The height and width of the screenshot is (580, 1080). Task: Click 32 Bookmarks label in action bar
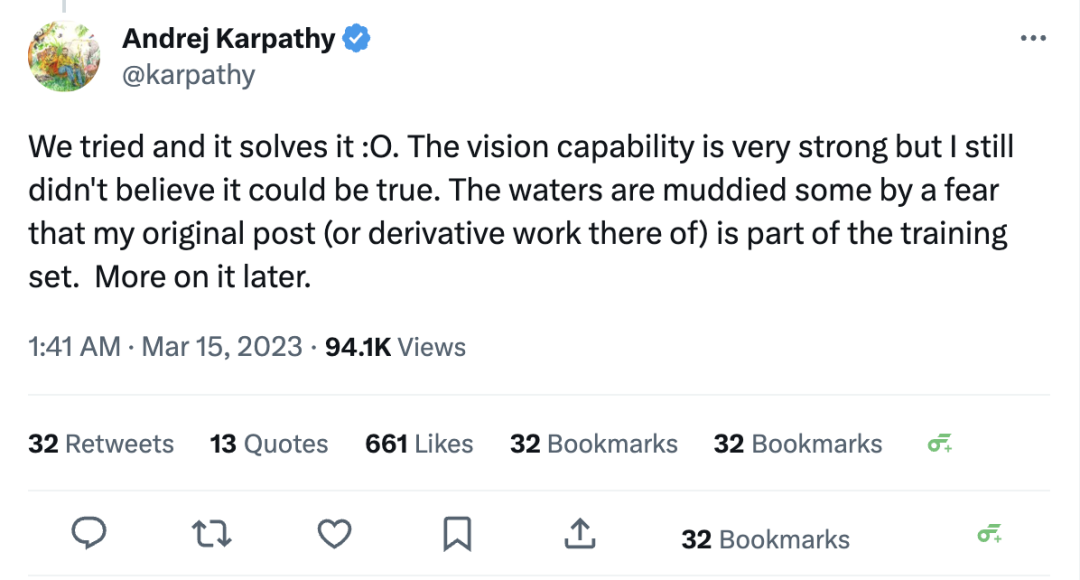pos(765,540)
